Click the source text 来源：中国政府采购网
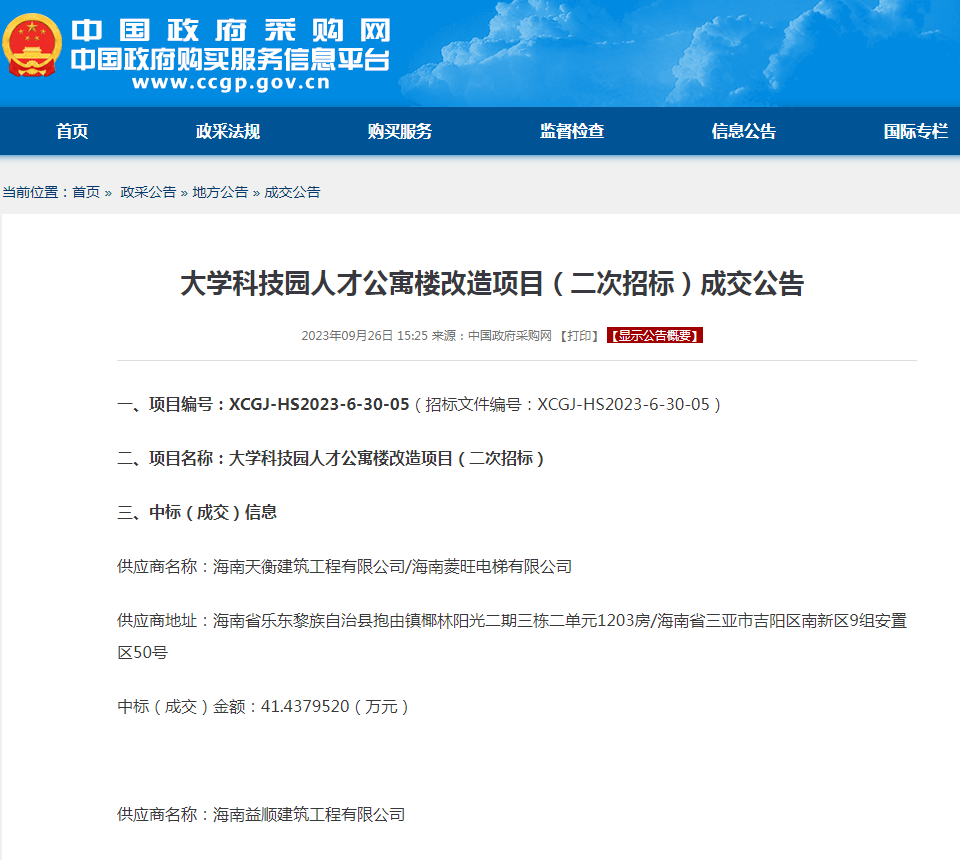 (492, 335)
